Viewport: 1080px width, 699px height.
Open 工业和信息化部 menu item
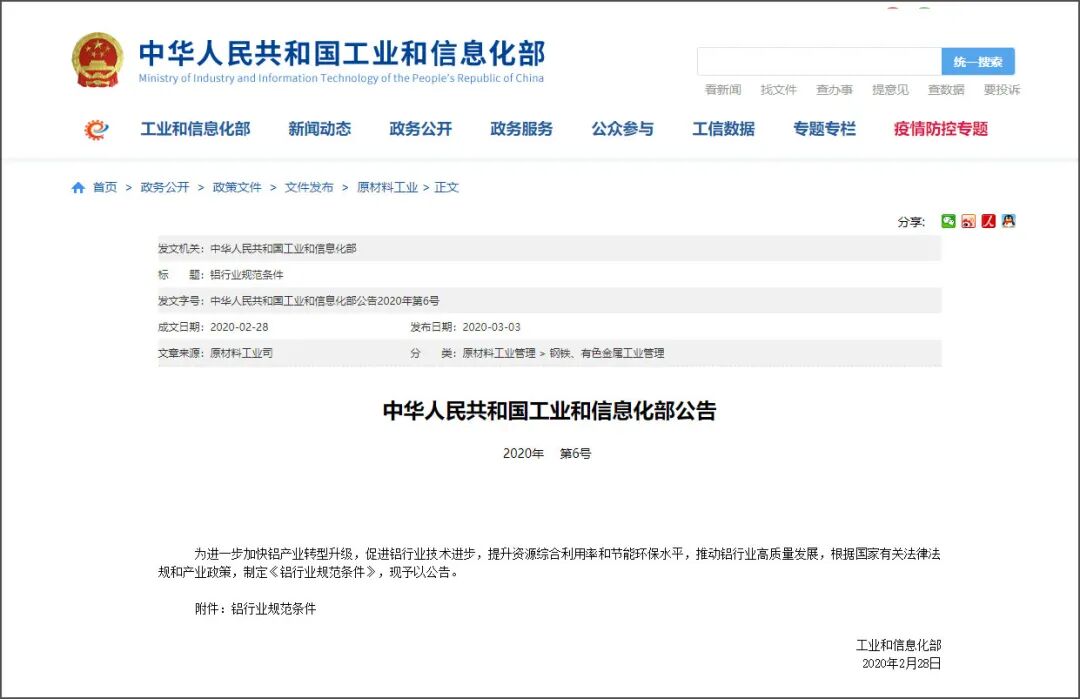pyautogui.click(x=196, y=129)
